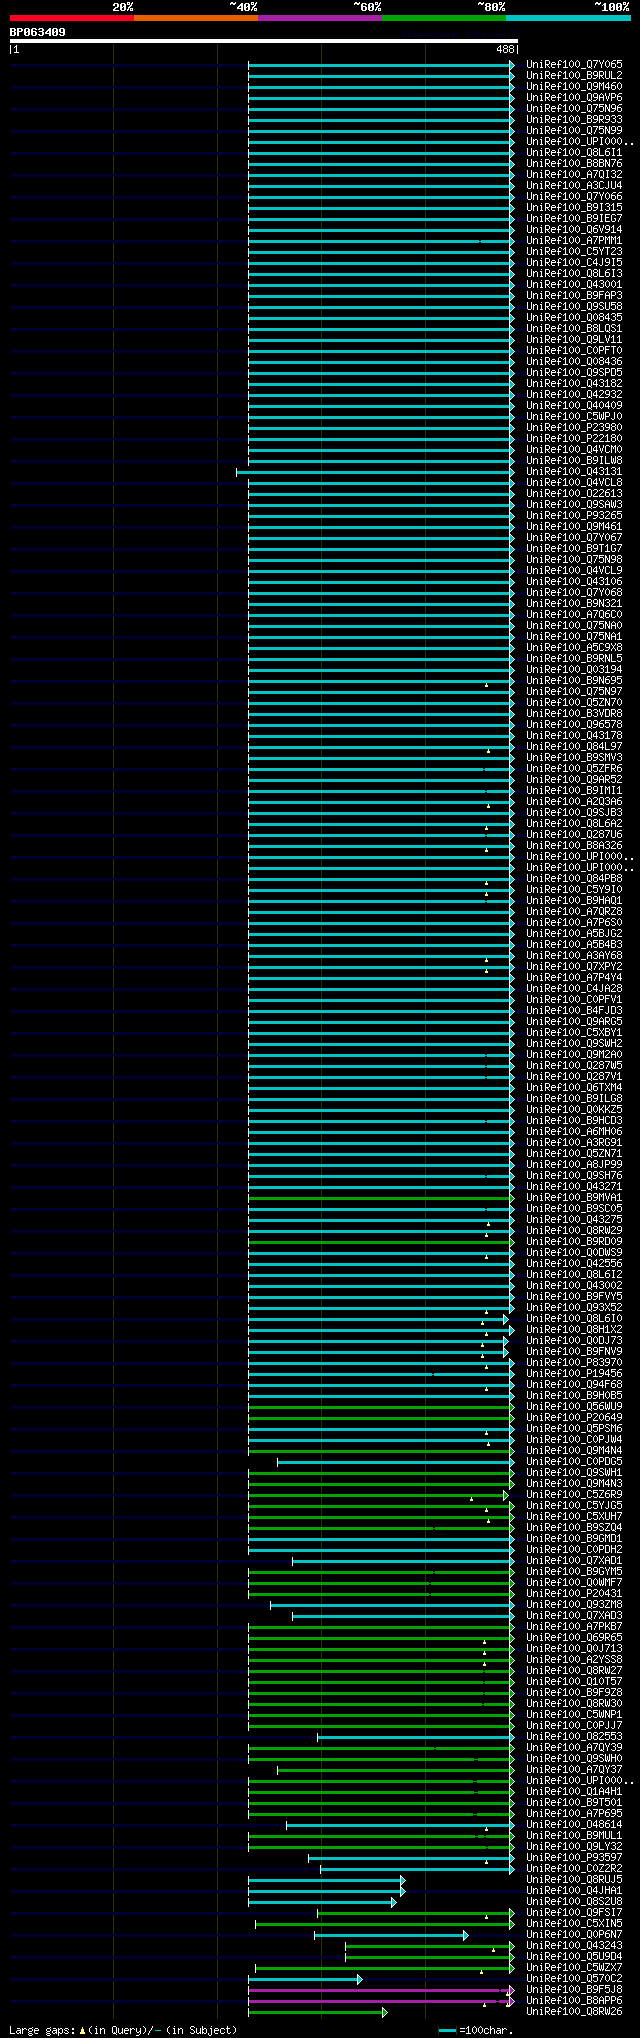Click the green ~80% identity legend segment

[x=443, y=18]
